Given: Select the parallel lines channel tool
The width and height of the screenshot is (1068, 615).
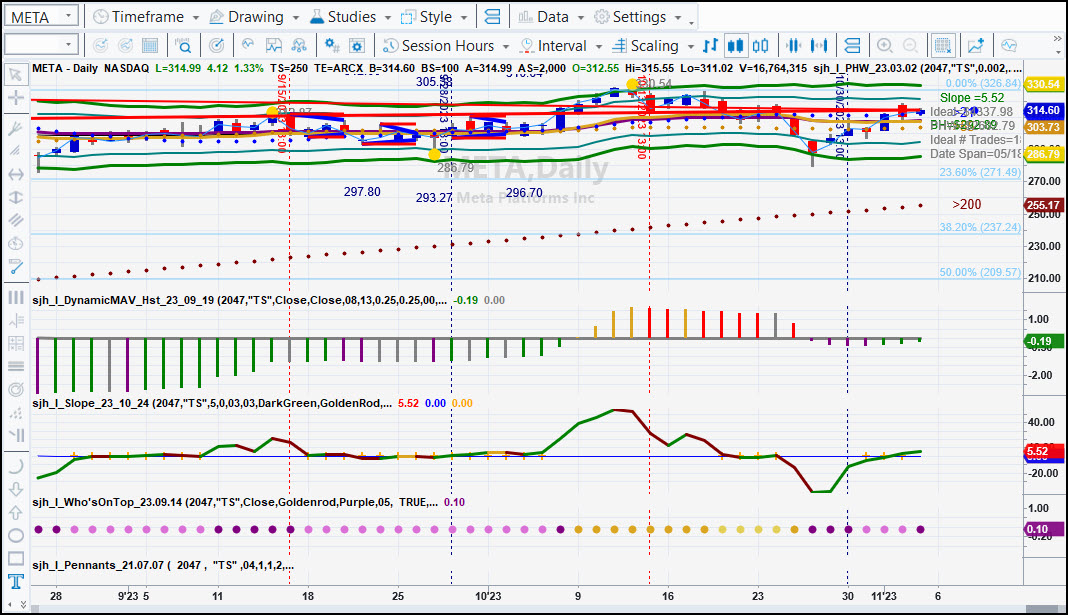Looking at the screenshot, I should pyautogui.click(x=16, y=220).
